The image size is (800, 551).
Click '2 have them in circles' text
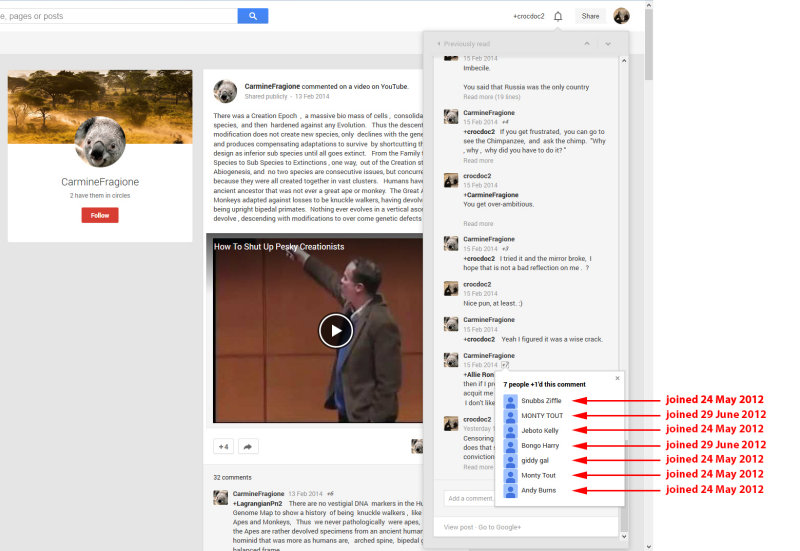[100, 195]
